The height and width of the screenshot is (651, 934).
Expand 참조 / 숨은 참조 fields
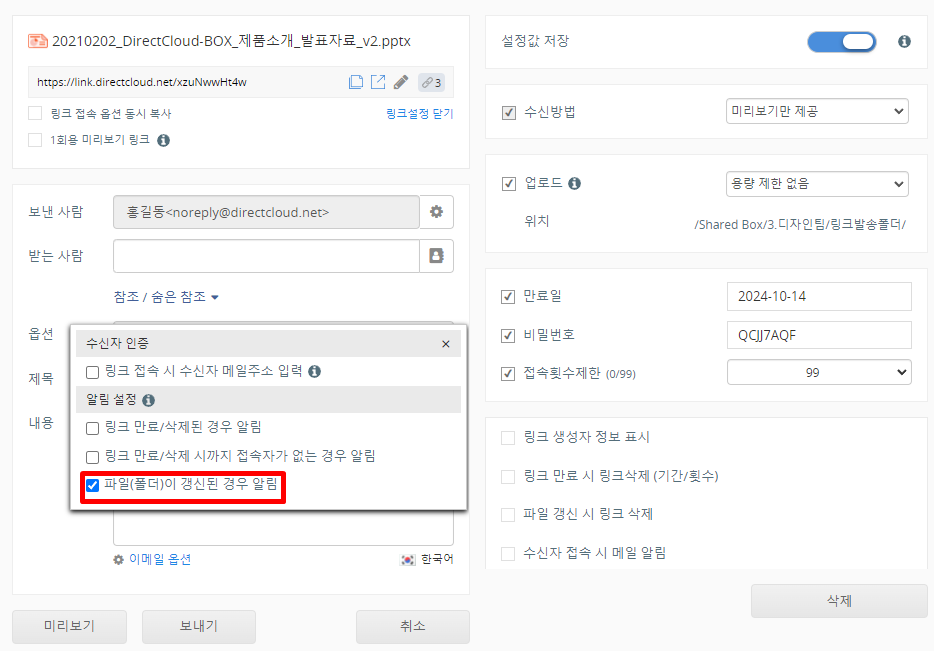(x=166, y=297)
